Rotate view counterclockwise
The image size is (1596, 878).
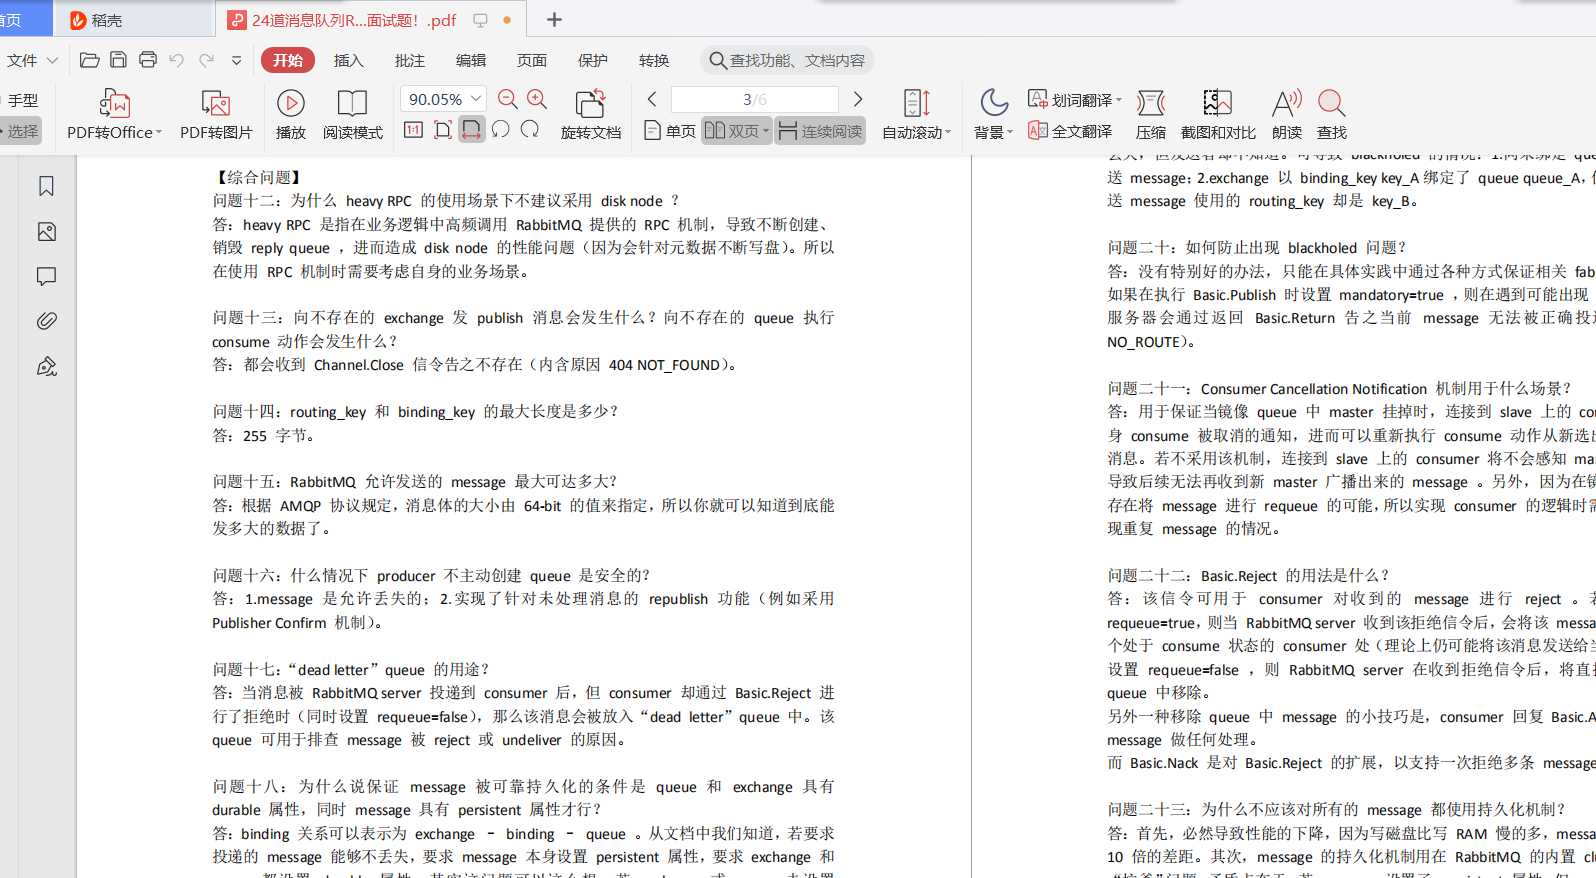pyautogui.click(x=501, y=130)
